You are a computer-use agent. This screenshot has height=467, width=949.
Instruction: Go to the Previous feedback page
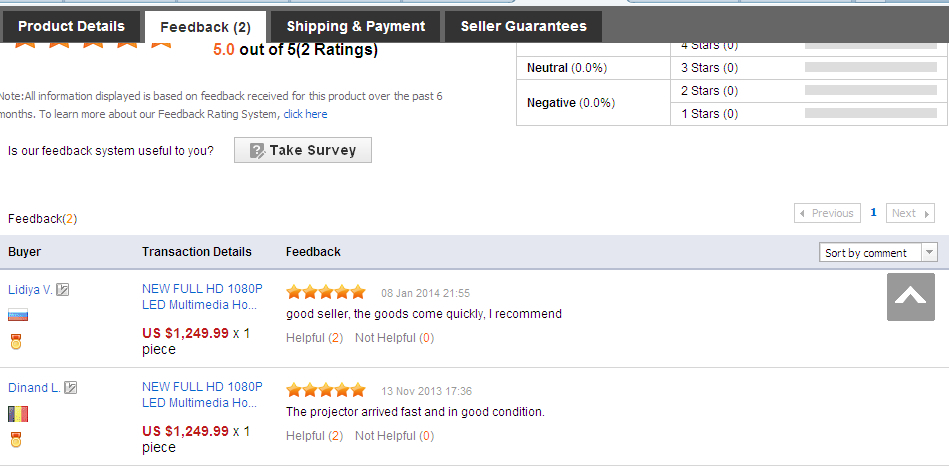(x=827, y=213)
